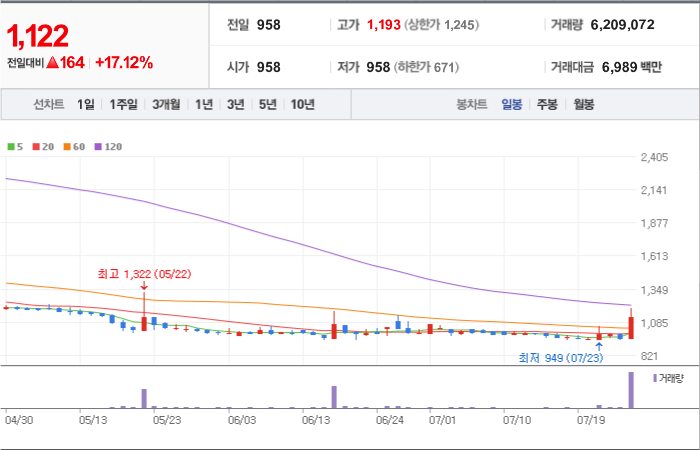This screenshot has height=450, width=700.
Task: Click the tallest volume bar at chart end
Action: [x=631, y=390]
